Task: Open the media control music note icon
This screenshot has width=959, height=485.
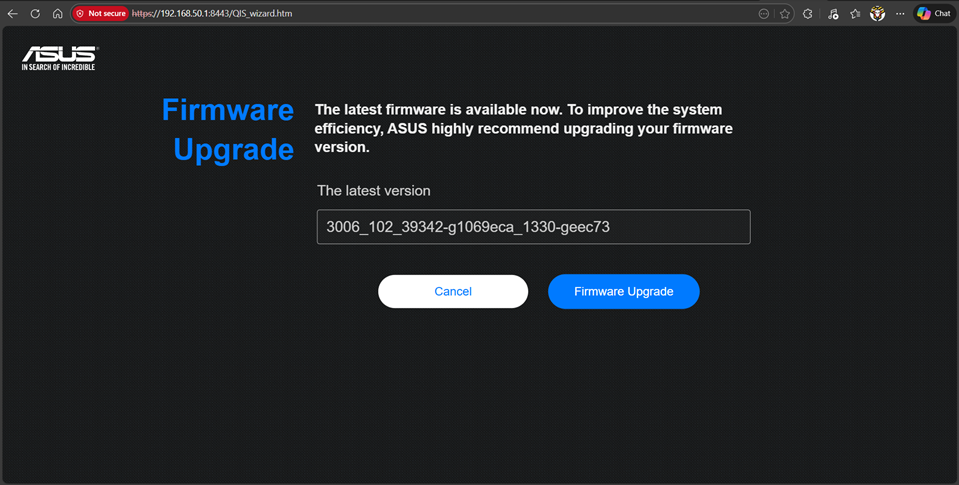Action: pyautogui.click(x=833, y=14)
